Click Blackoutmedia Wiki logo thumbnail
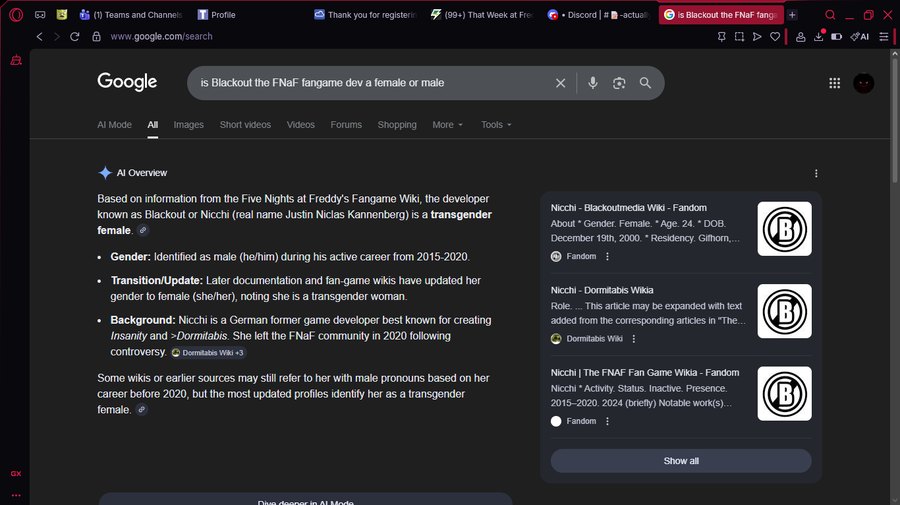900x505 pixels. pos(784,228)
